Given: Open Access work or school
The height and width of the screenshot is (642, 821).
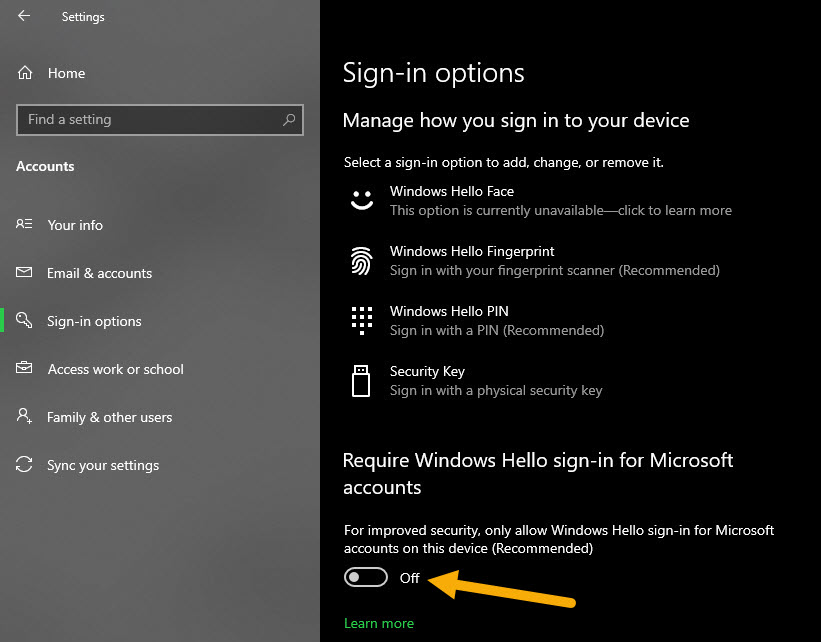Looking at the screenshot, I should pyautogui.click(x=116, y=369).
